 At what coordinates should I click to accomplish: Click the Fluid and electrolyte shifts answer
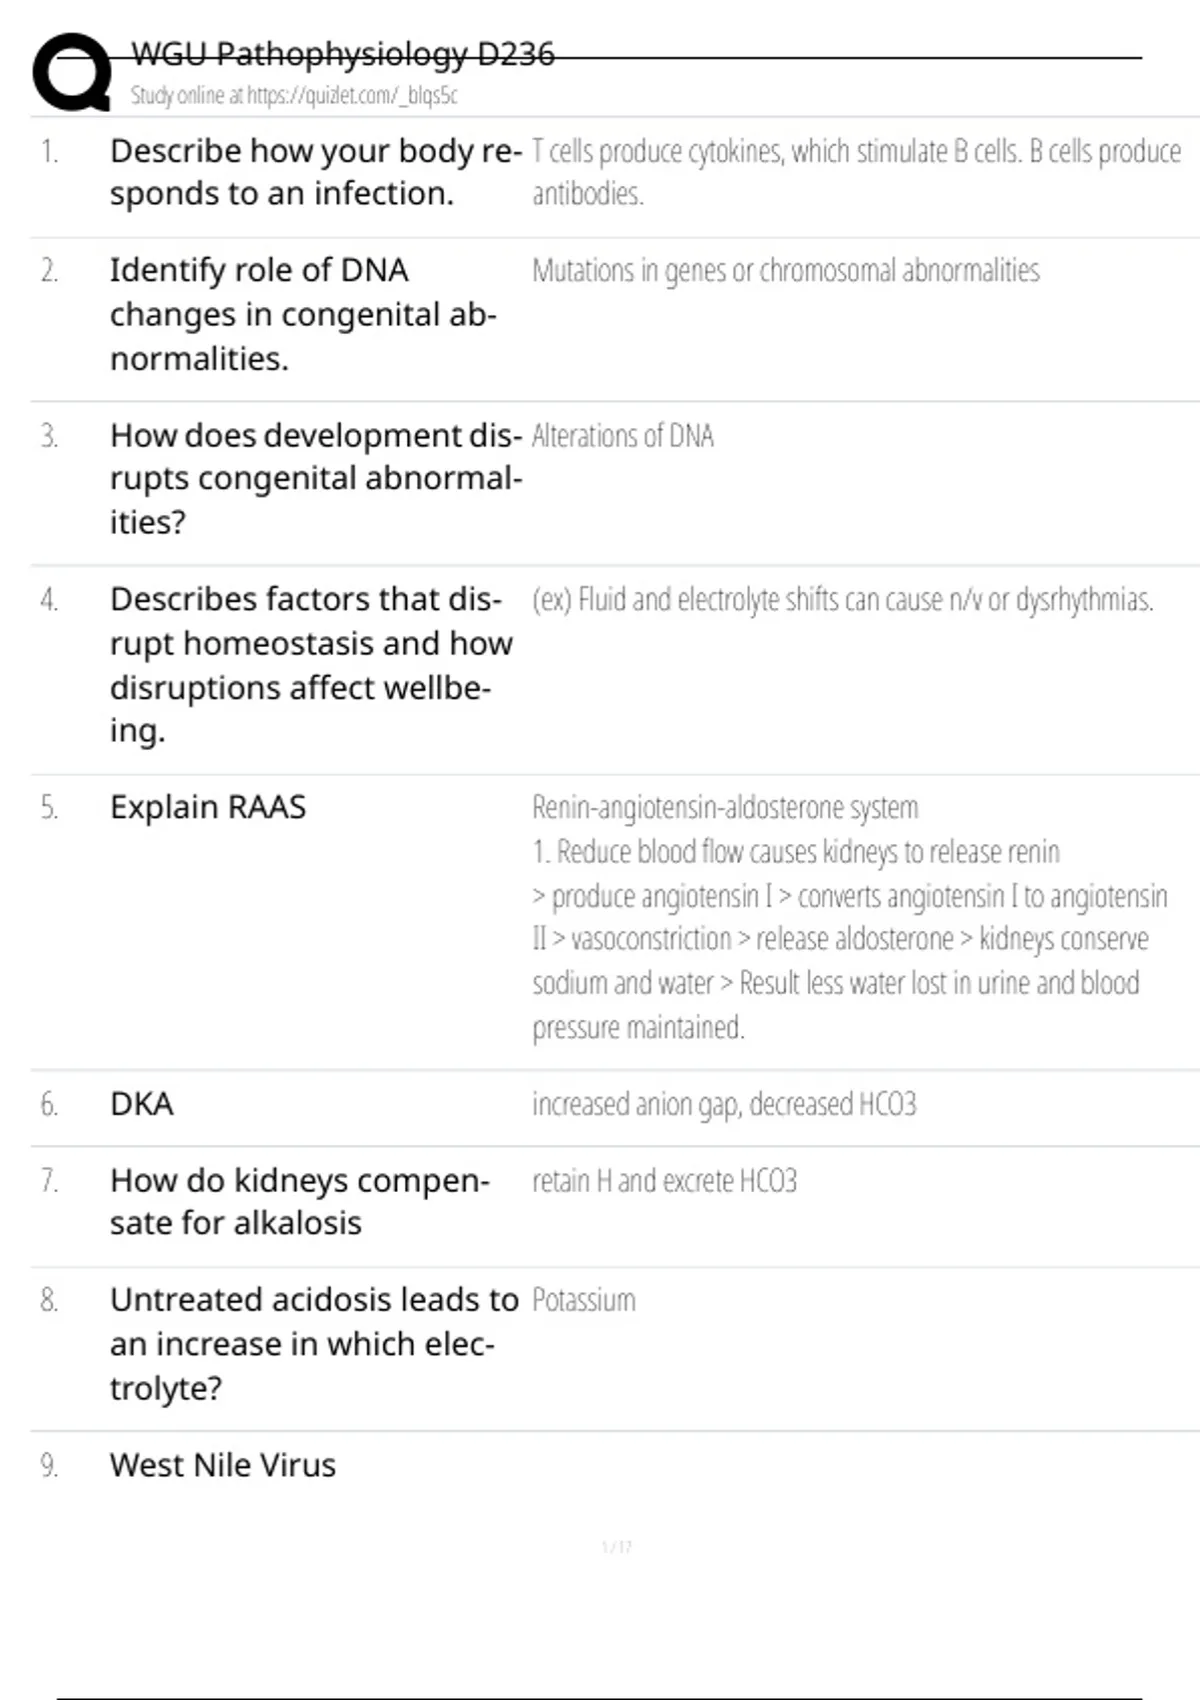coord(842,600)
